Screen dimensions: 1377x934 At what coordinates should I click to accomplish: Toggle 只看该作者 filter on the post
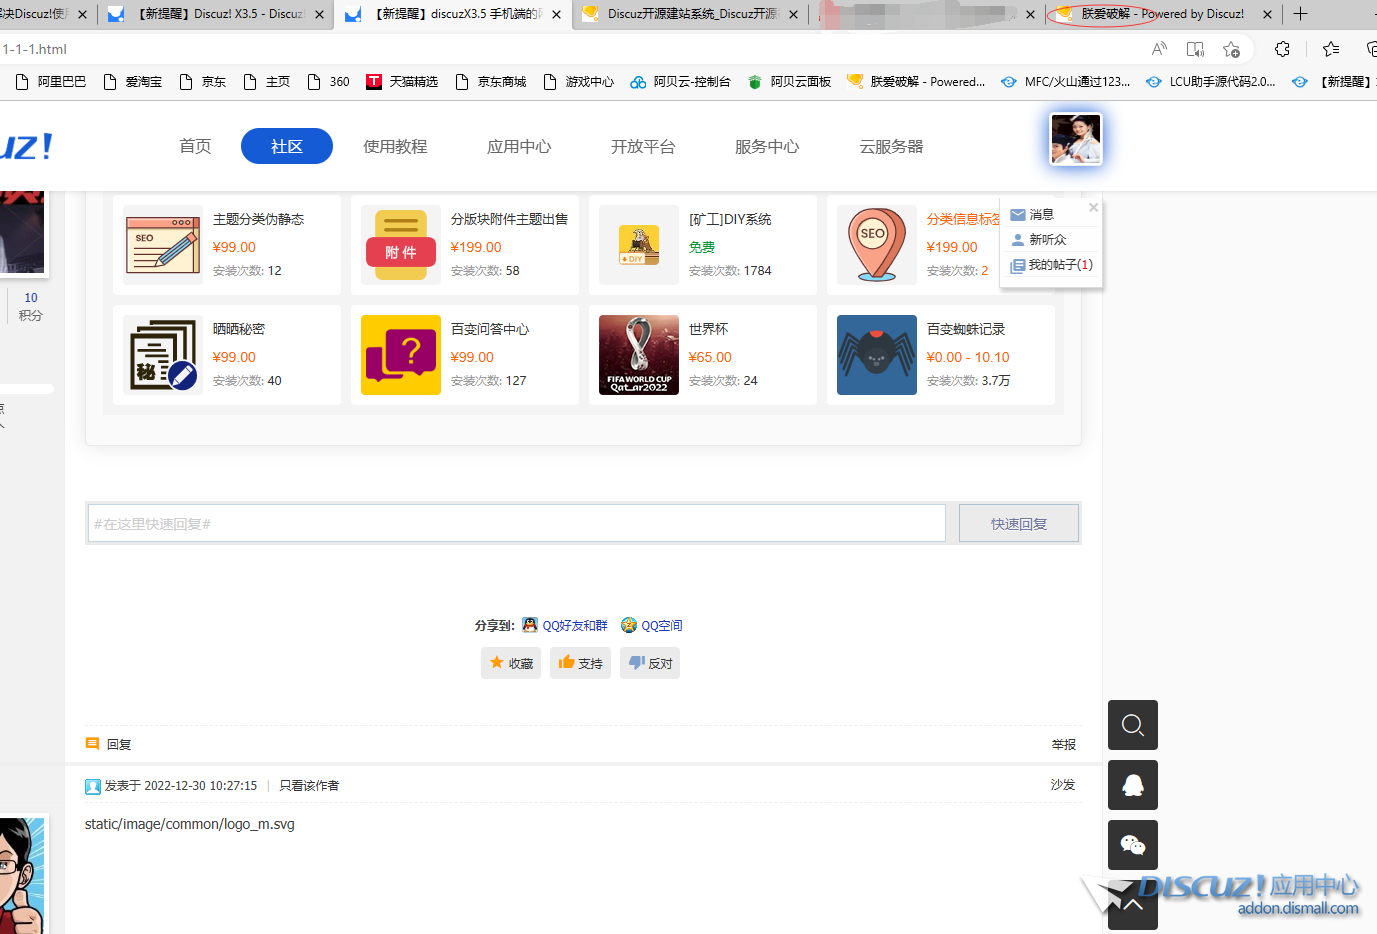309,786
